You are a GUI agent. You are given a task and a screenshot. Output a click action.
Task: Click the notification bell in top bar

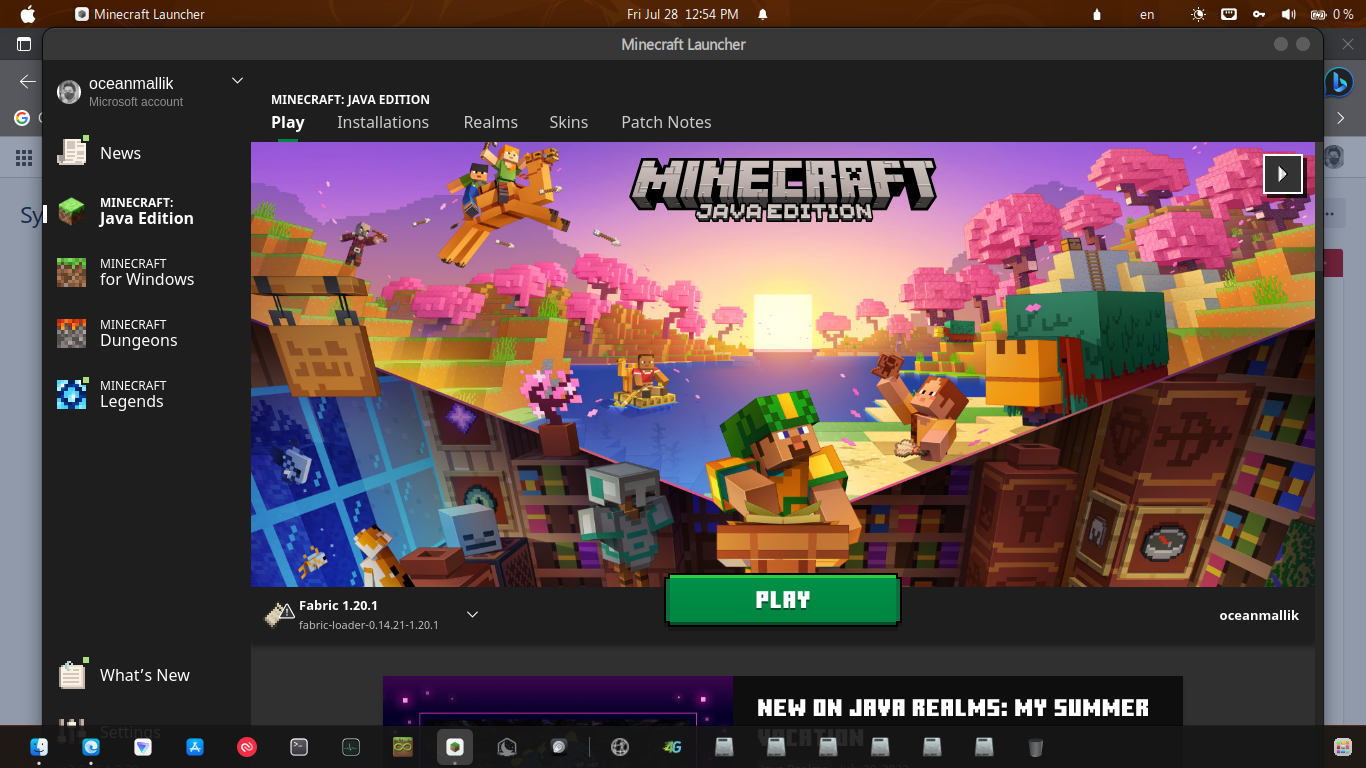(x=763, y=14)
